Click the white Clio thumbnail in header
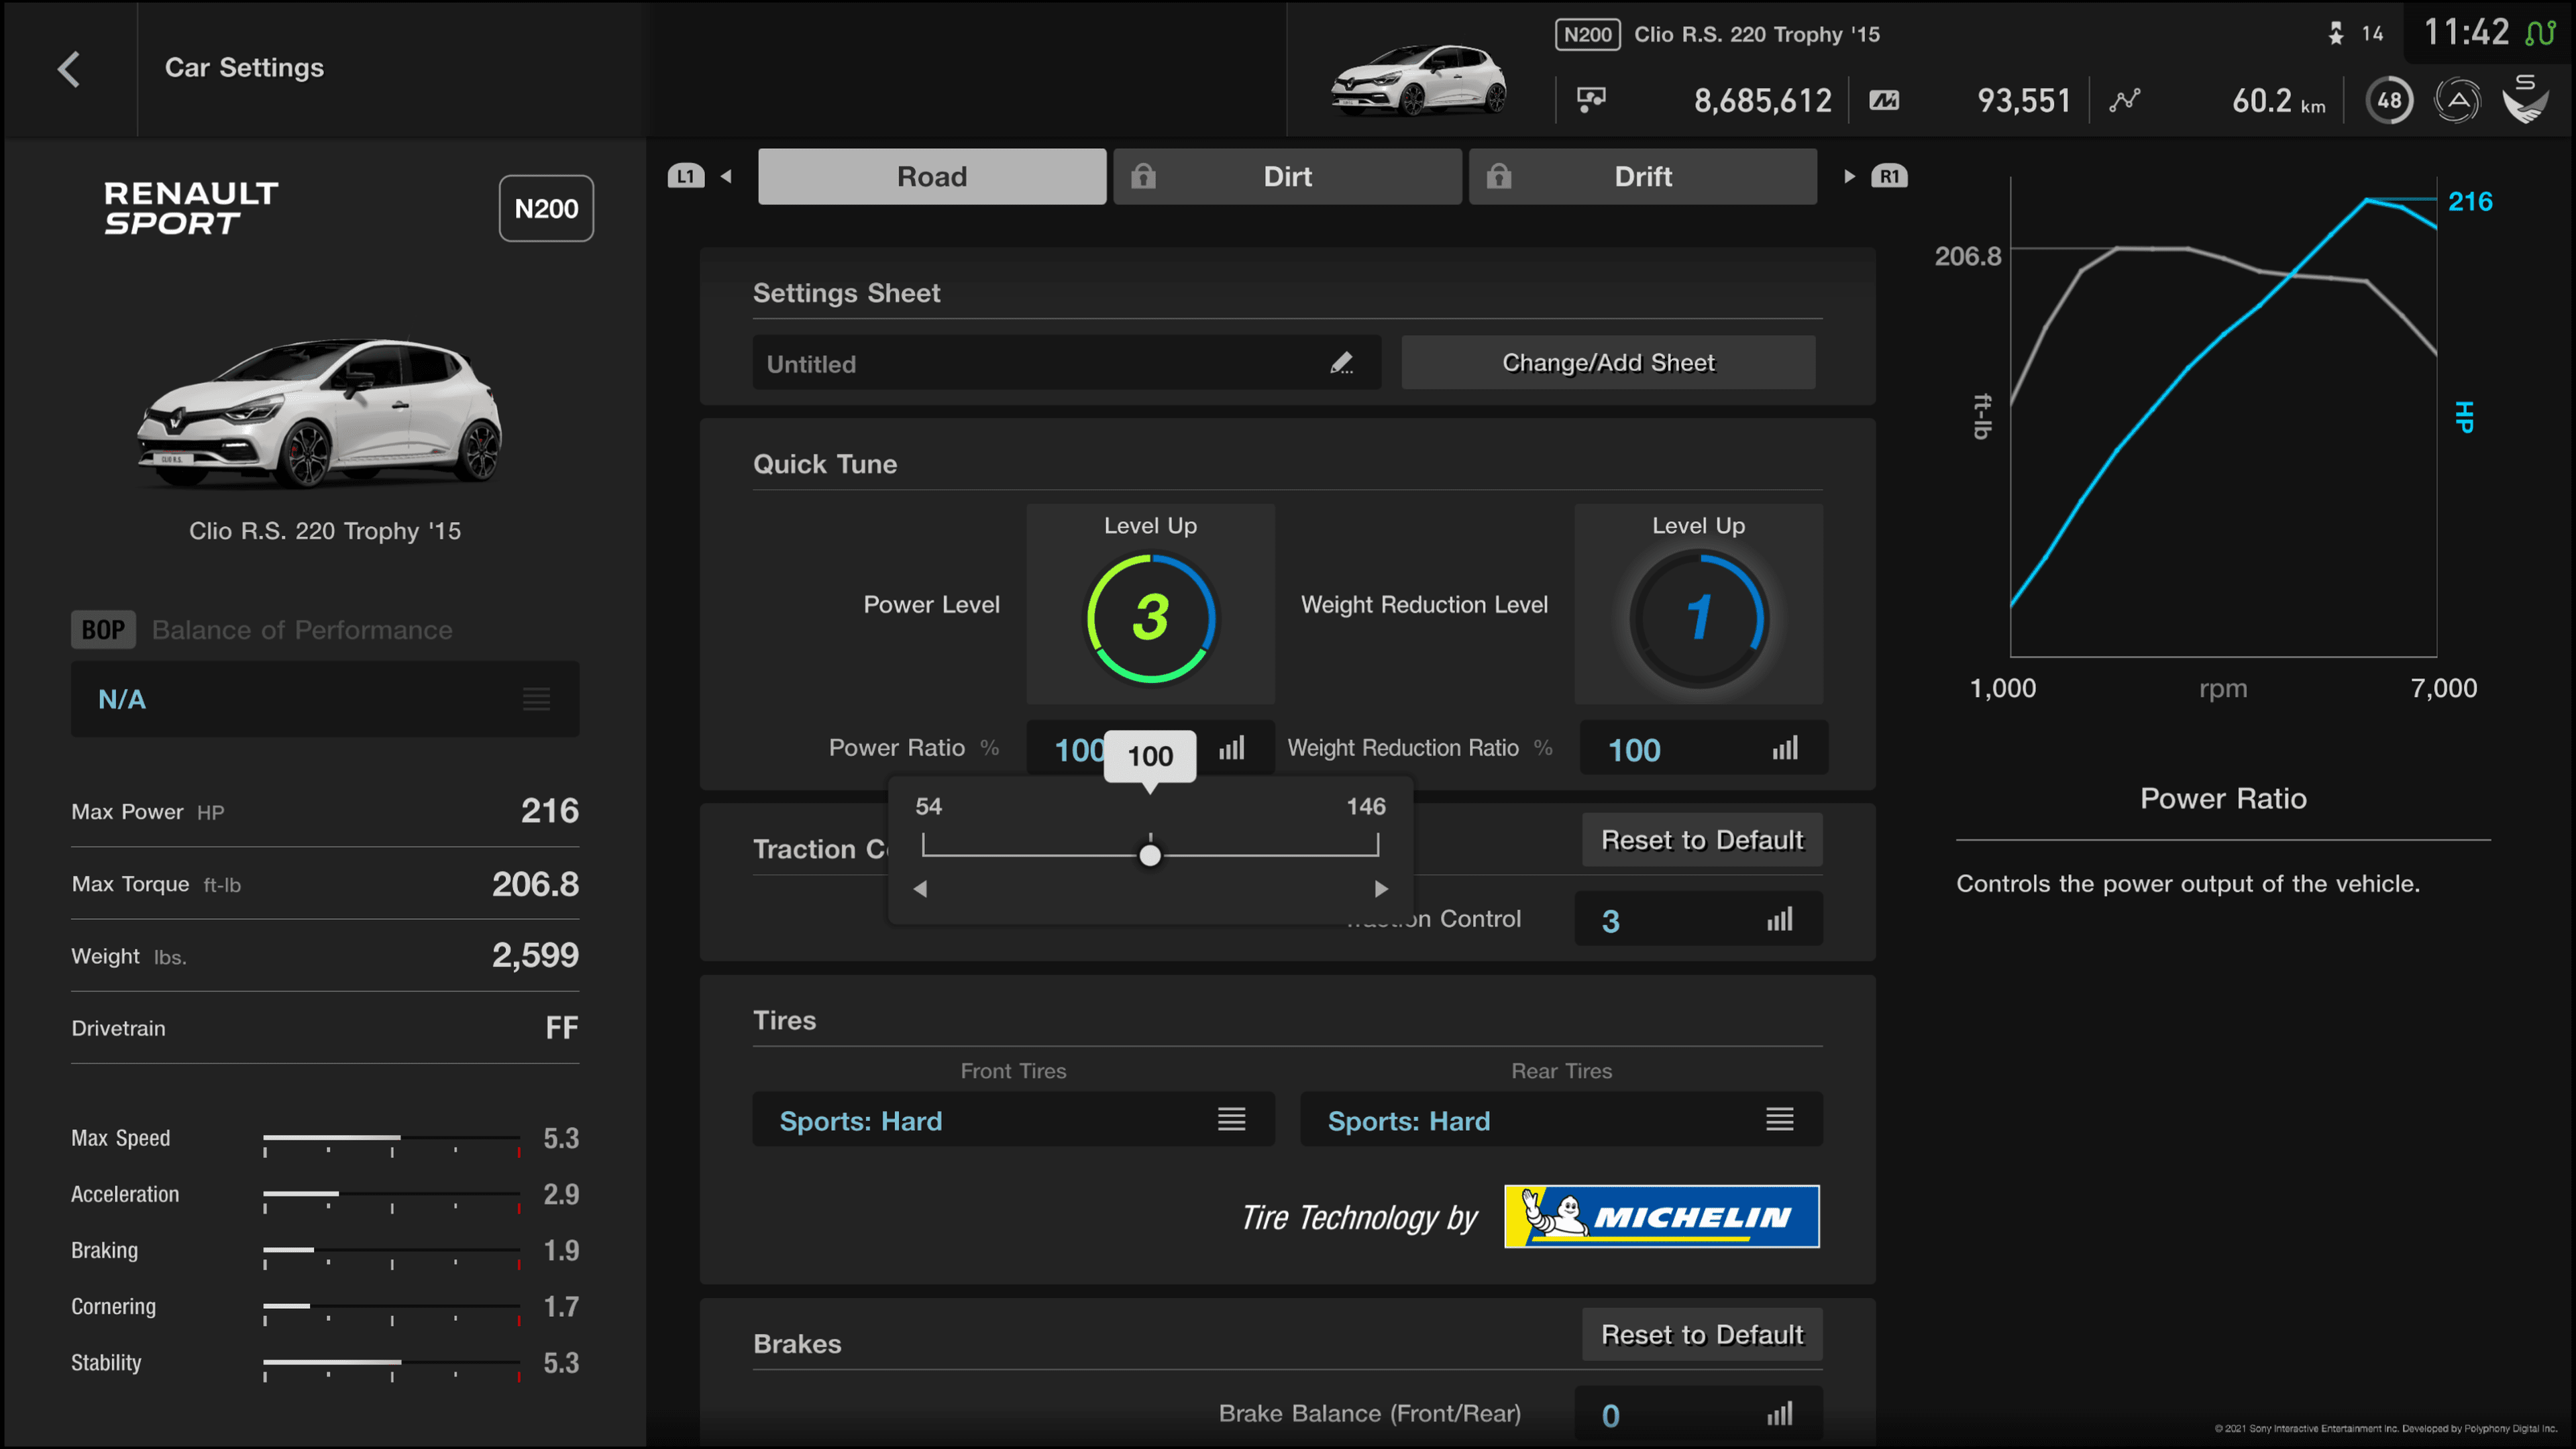 [x=1419, y=80]
